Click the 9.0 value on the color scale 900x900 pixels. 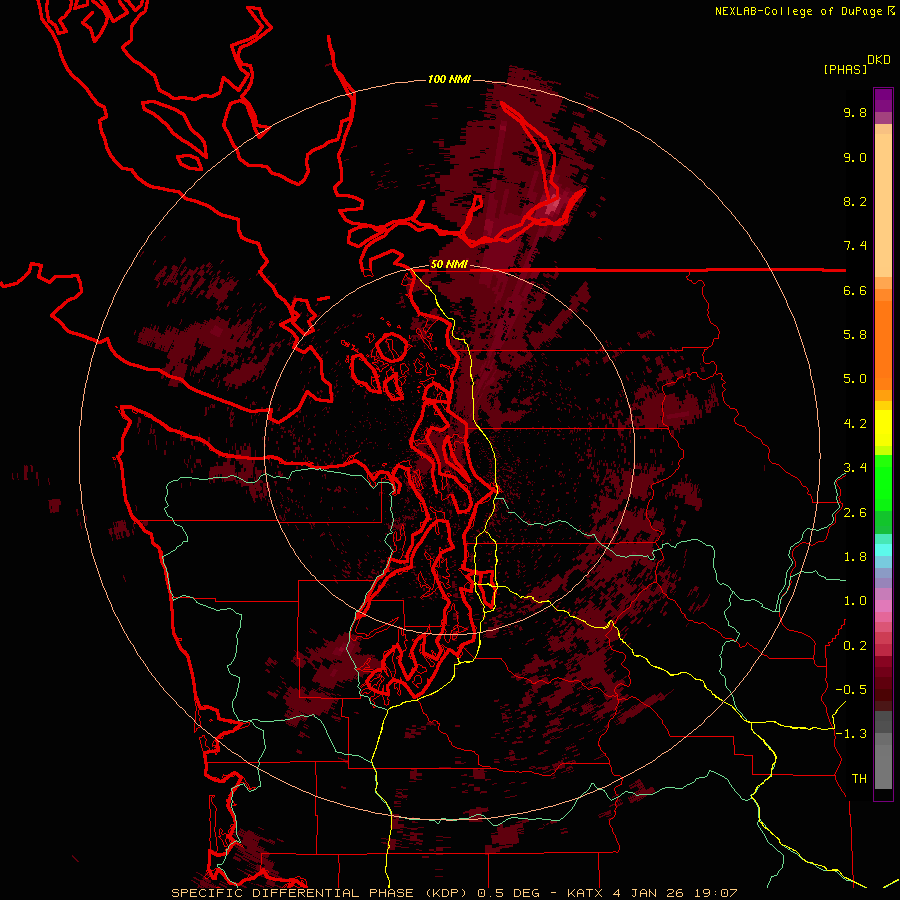coord(855,157)
